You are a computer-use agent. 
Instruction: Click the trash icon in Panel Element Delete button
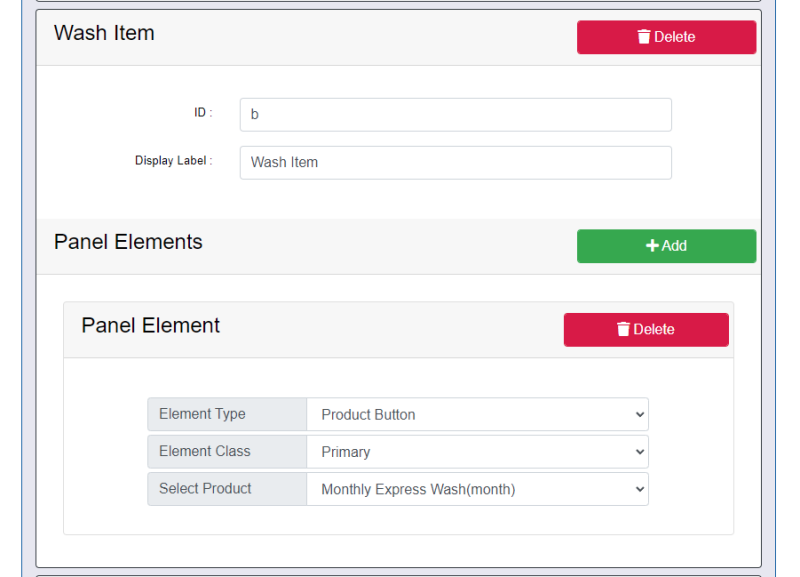[623, 330]
